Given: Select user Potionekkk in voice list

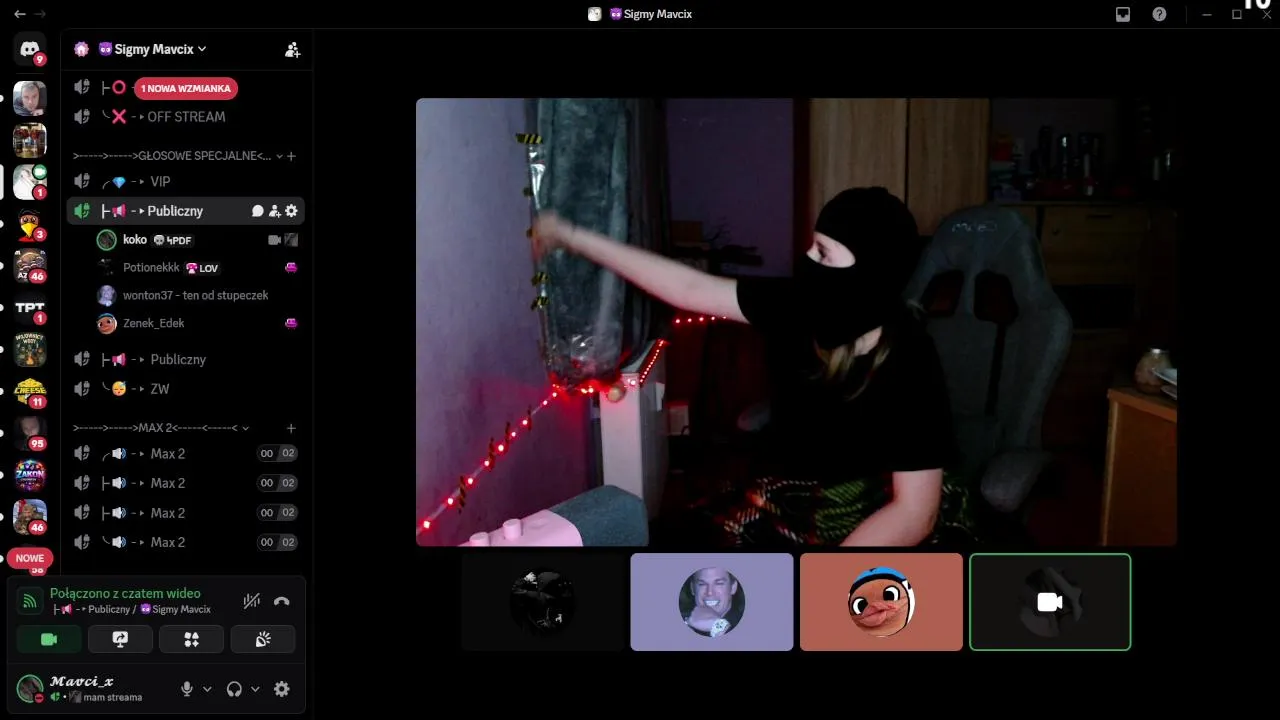Looking at the screenshot, I should (197, 268).
